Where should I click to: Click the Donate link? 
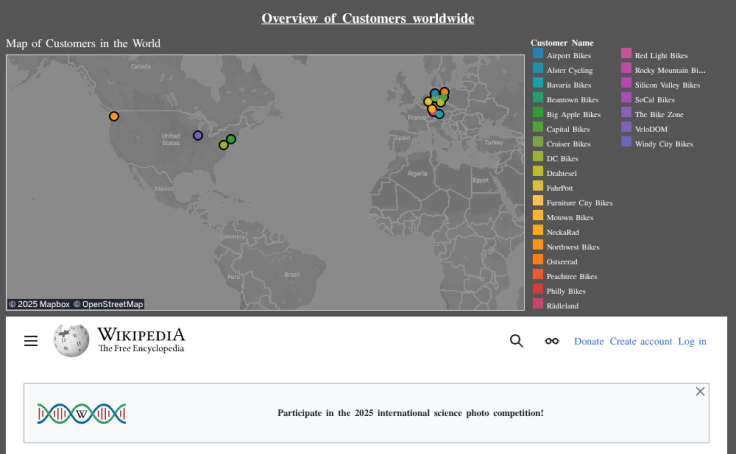pyautogui.click(x=588, y=341)
